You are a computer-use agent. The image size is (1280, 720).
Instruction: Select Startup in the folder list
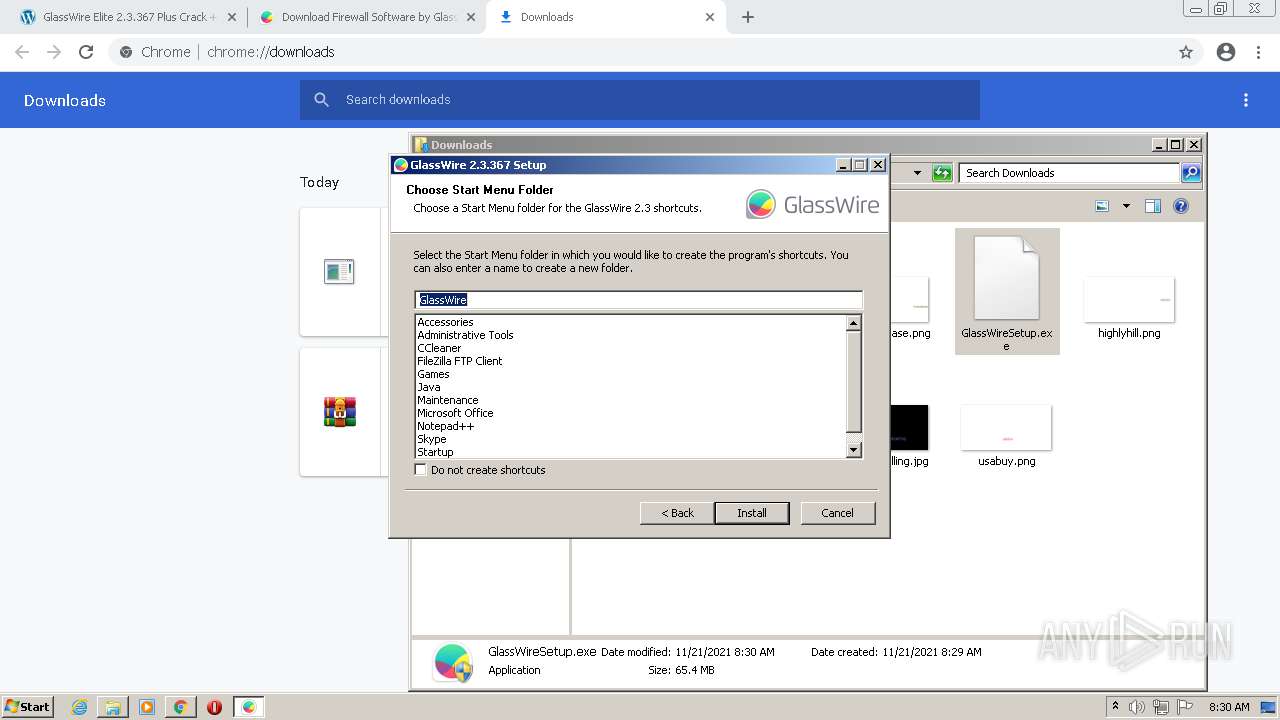click(x=435, y=452)
